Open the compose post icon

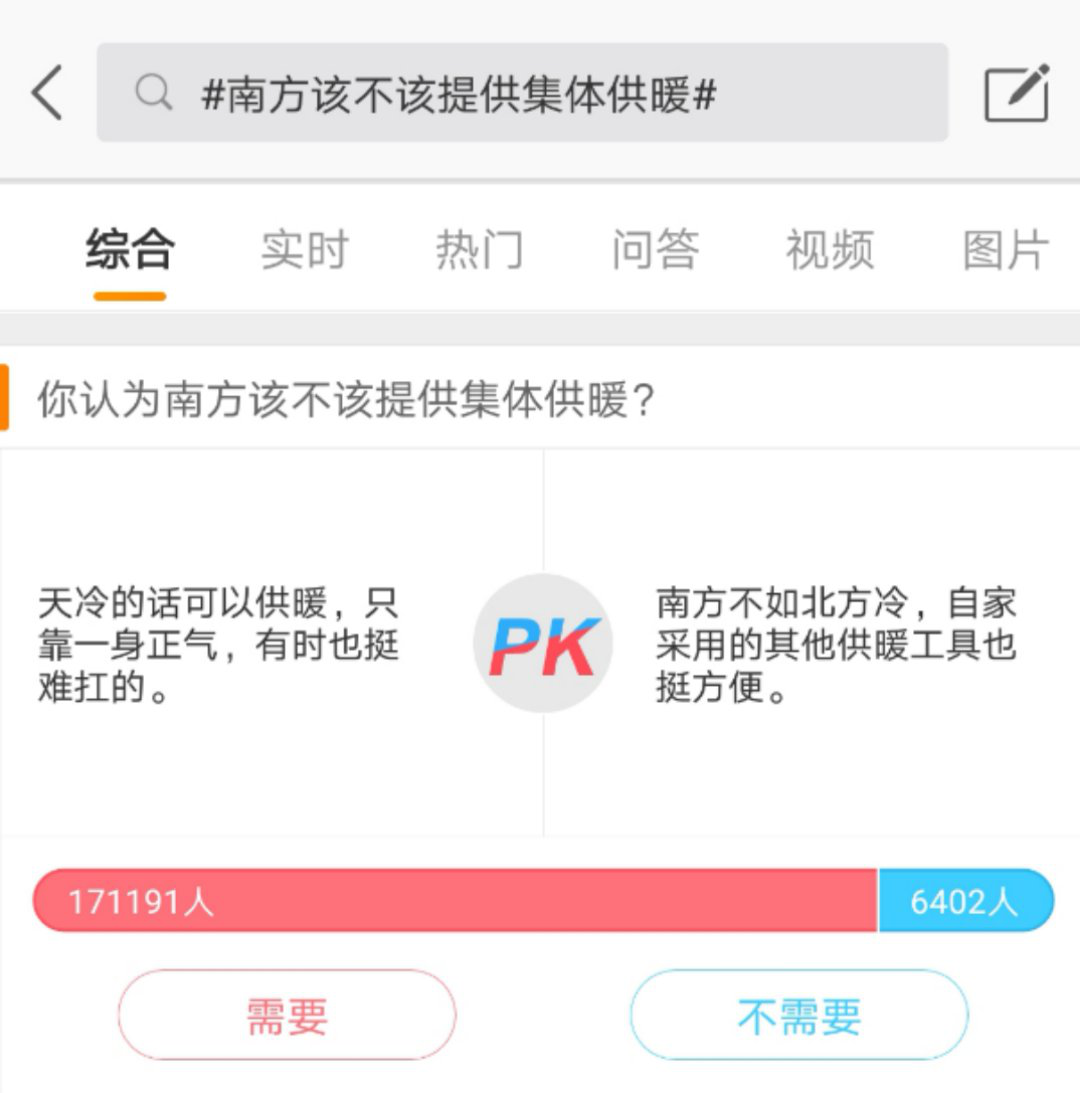(1016, 93)
